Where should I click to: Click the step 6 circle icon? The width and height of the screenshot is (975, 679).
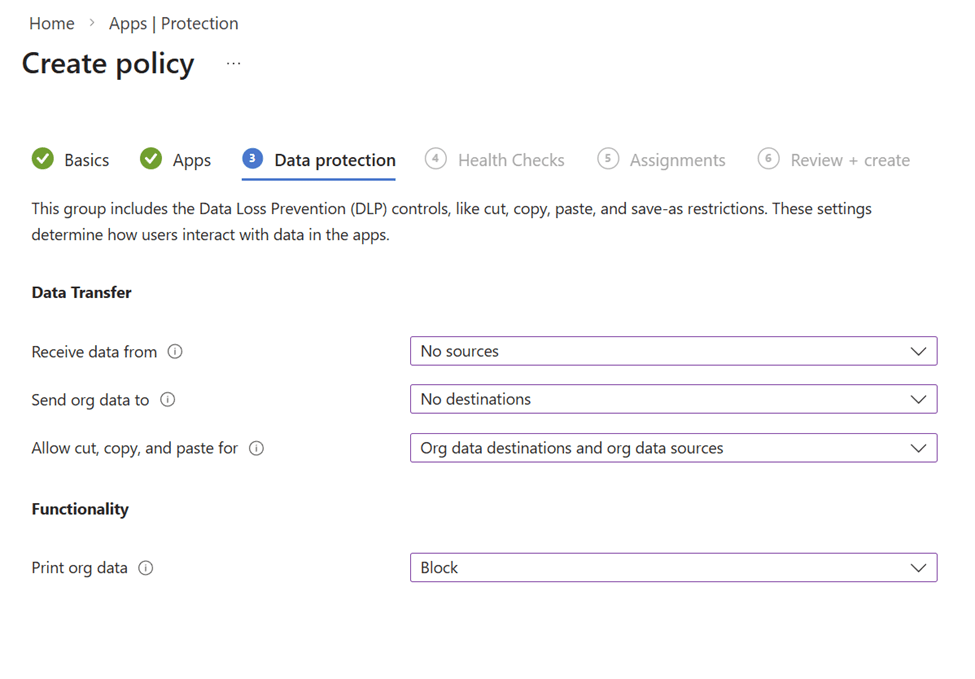pos(768,159)
